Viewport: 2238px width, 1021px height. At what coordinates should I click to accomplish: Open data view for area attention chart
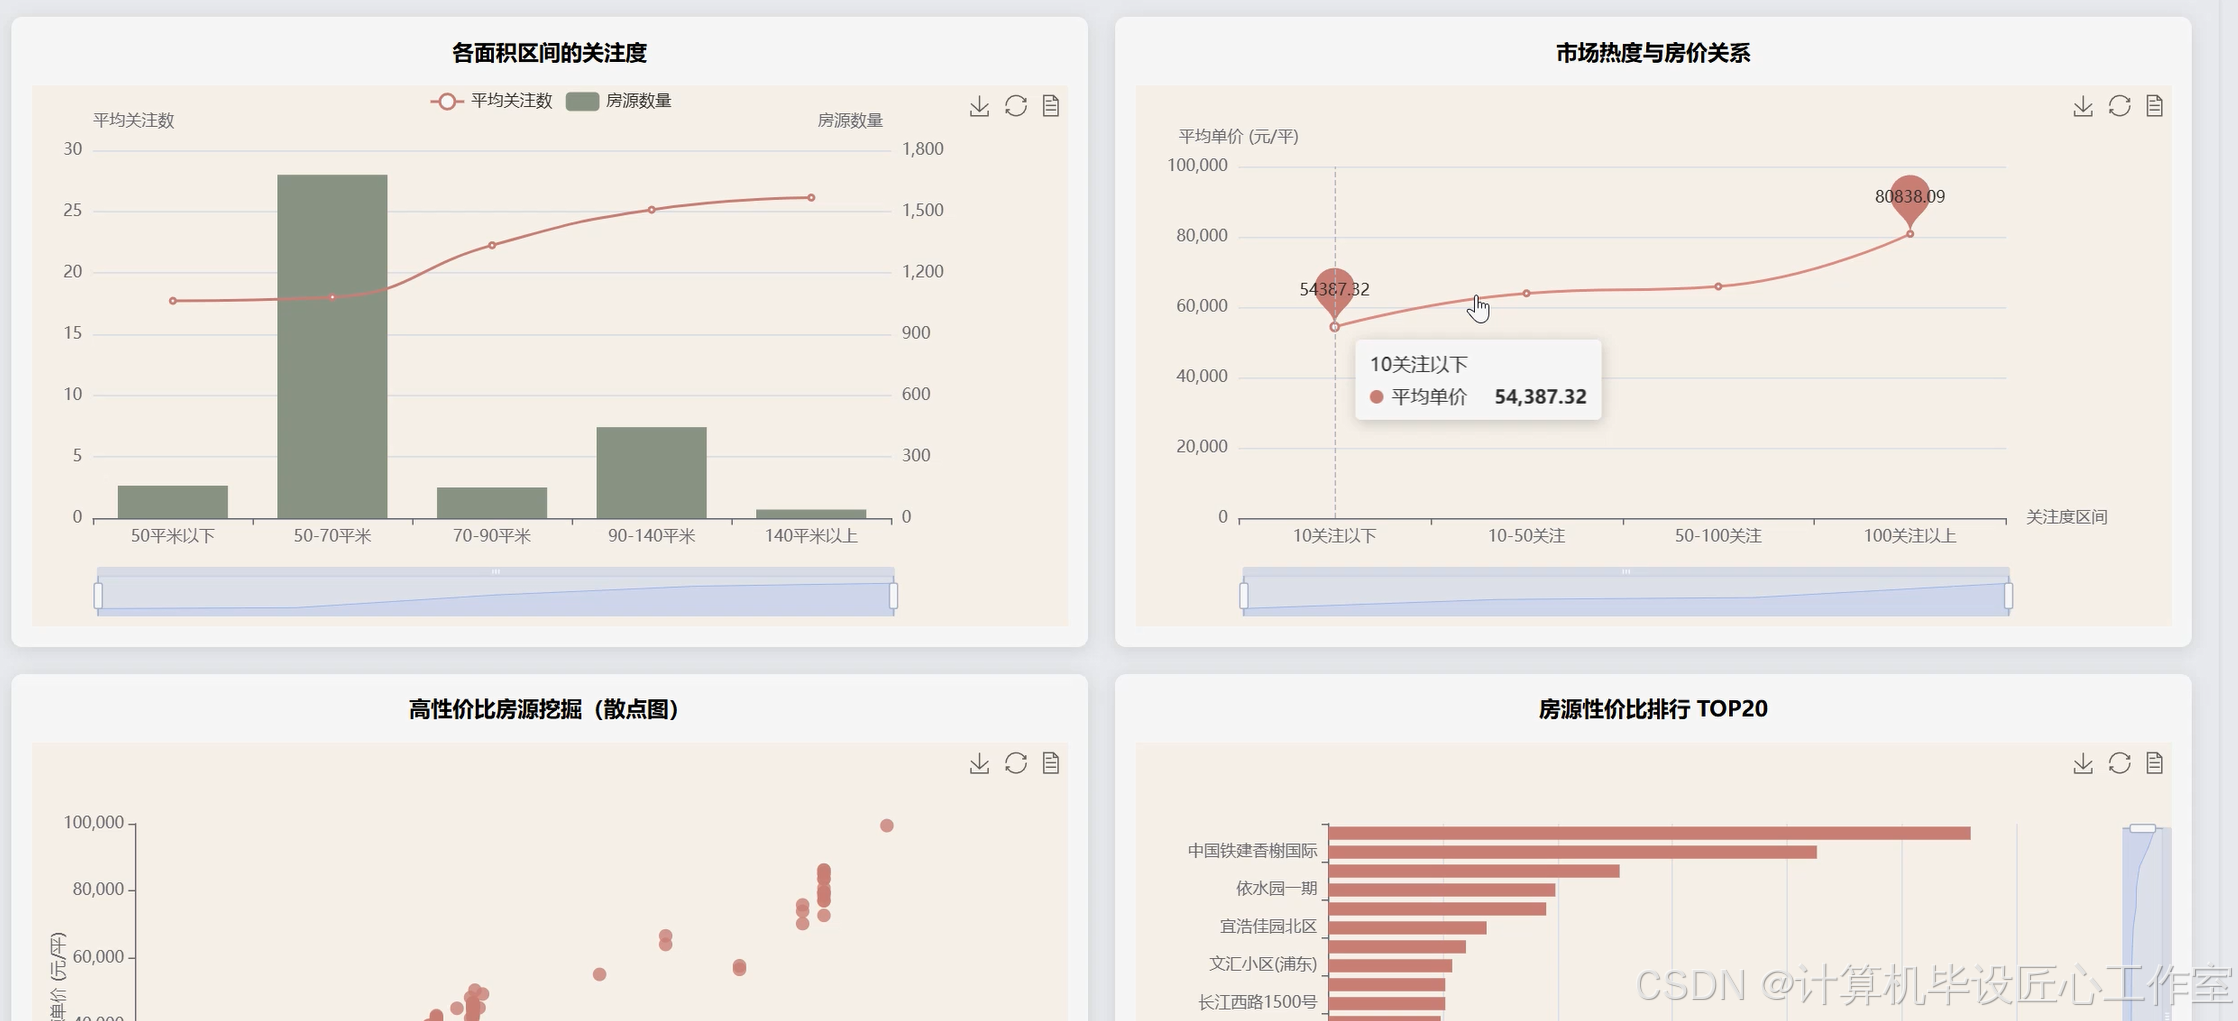(1050, 106)
